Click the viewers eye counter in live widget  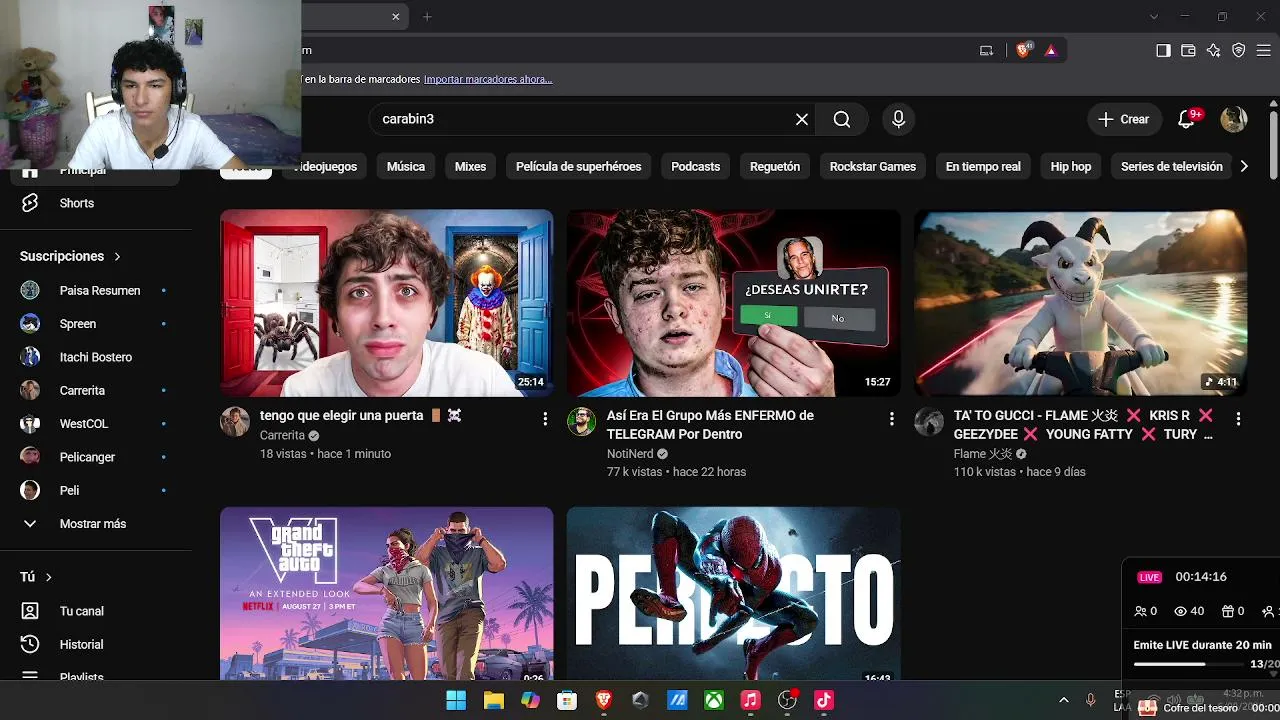click(x=1189, y=611)
